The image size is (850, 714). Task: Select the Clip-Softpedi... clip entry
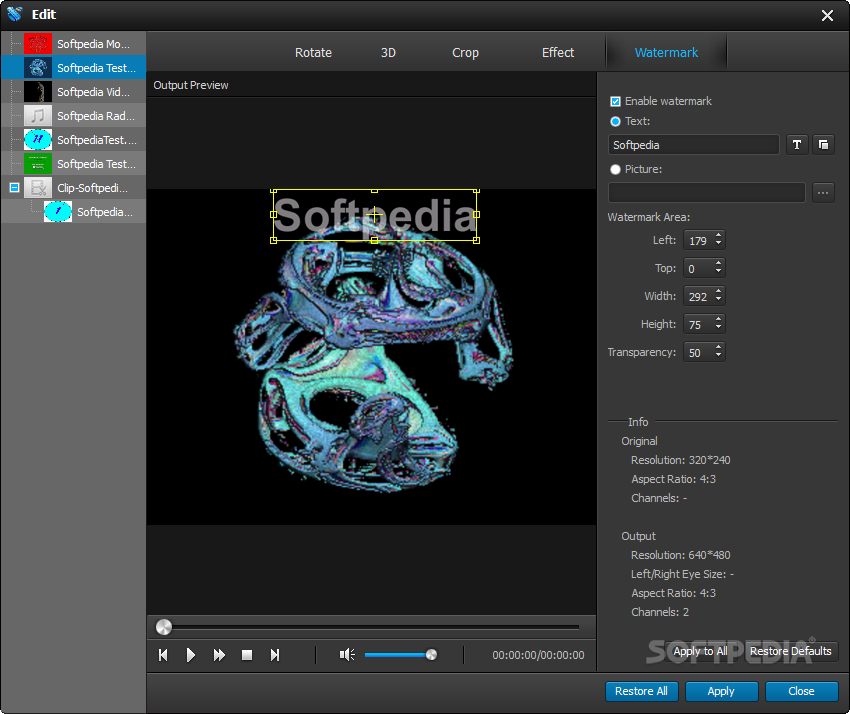coord(74,188)
